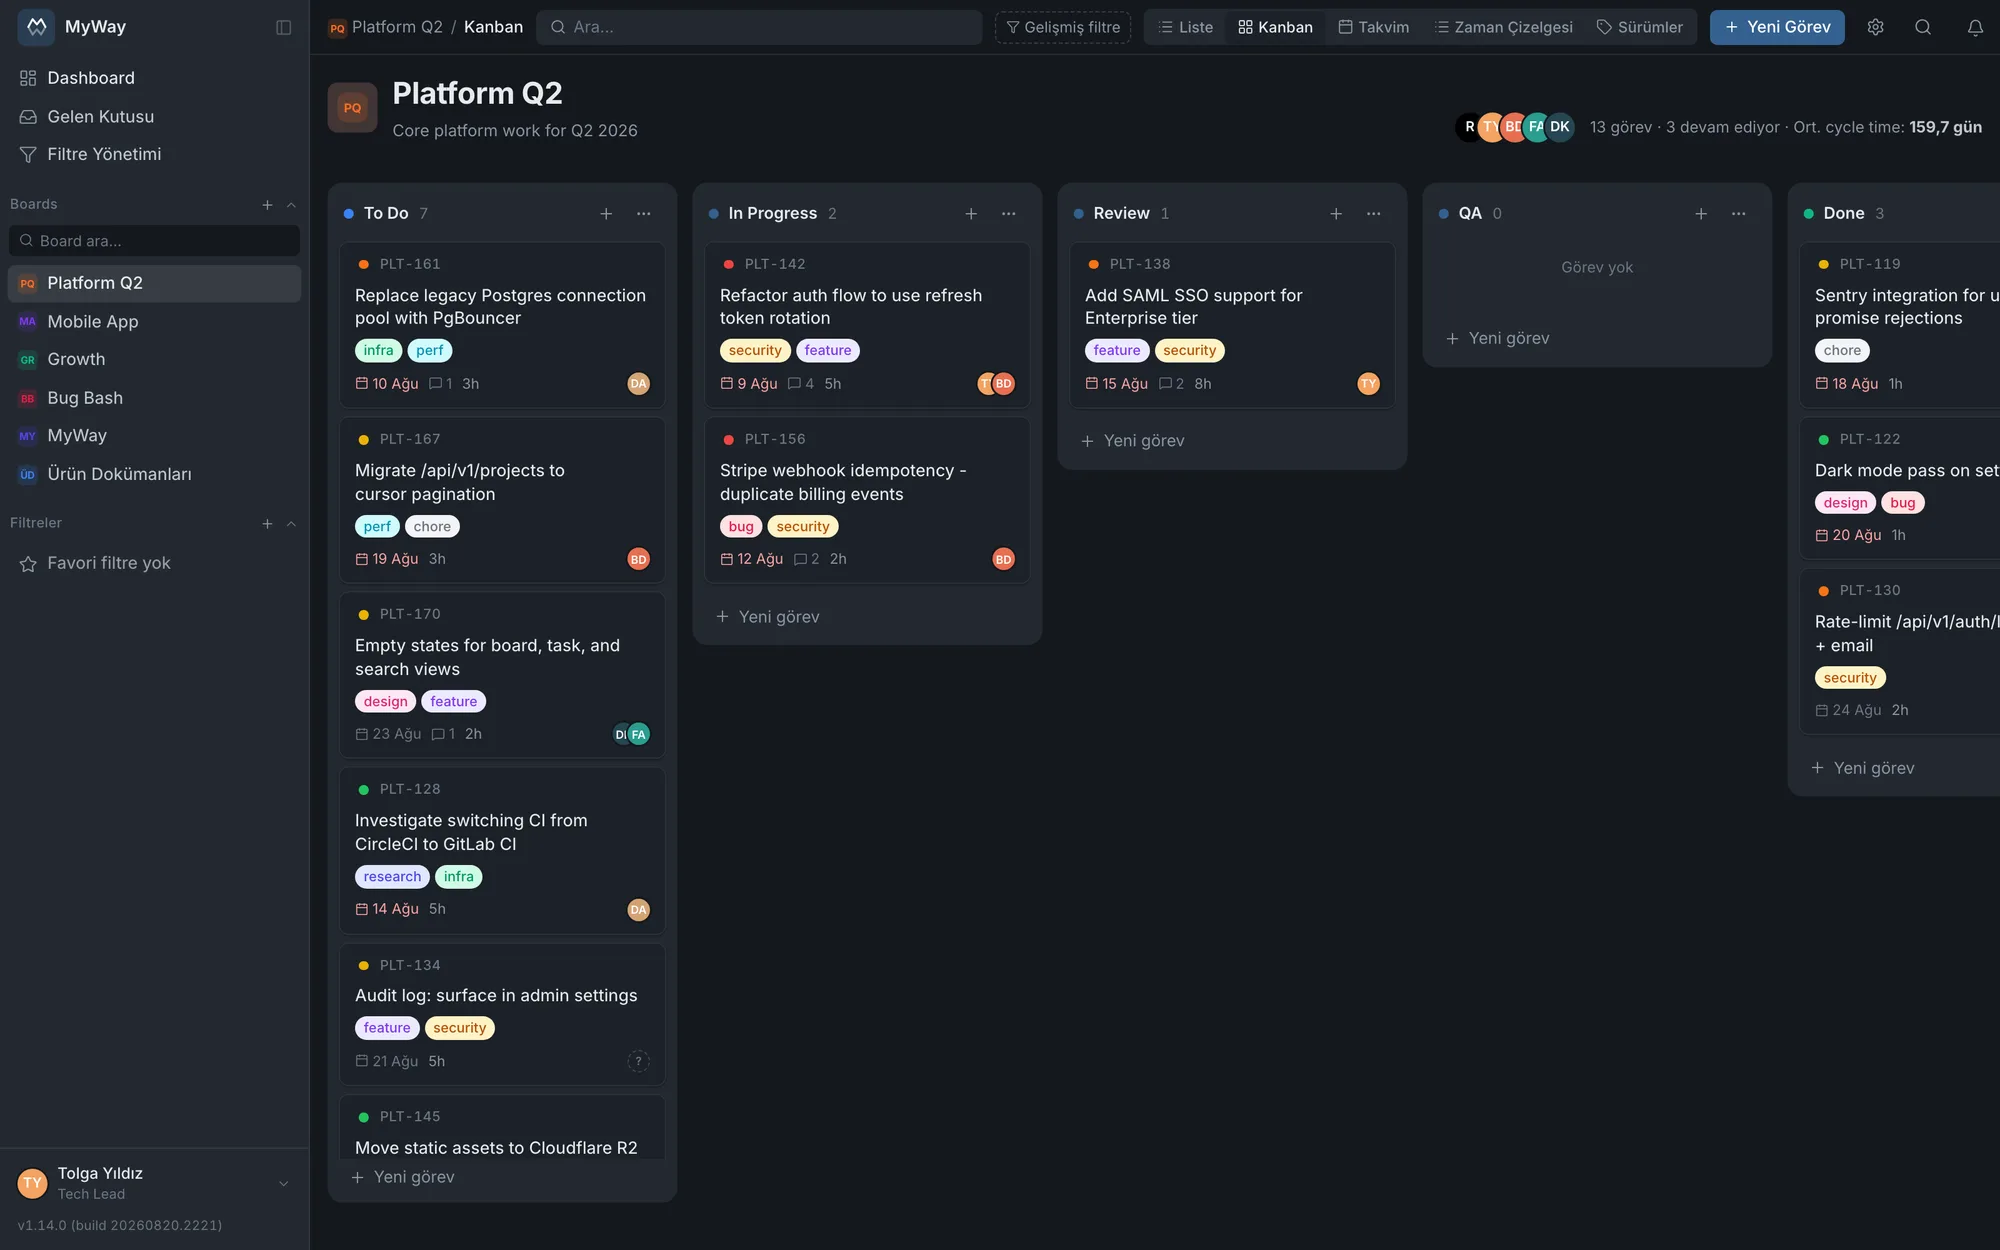
Task: Click the bug tag on PLT-156
Action: [x=741, y=527]
